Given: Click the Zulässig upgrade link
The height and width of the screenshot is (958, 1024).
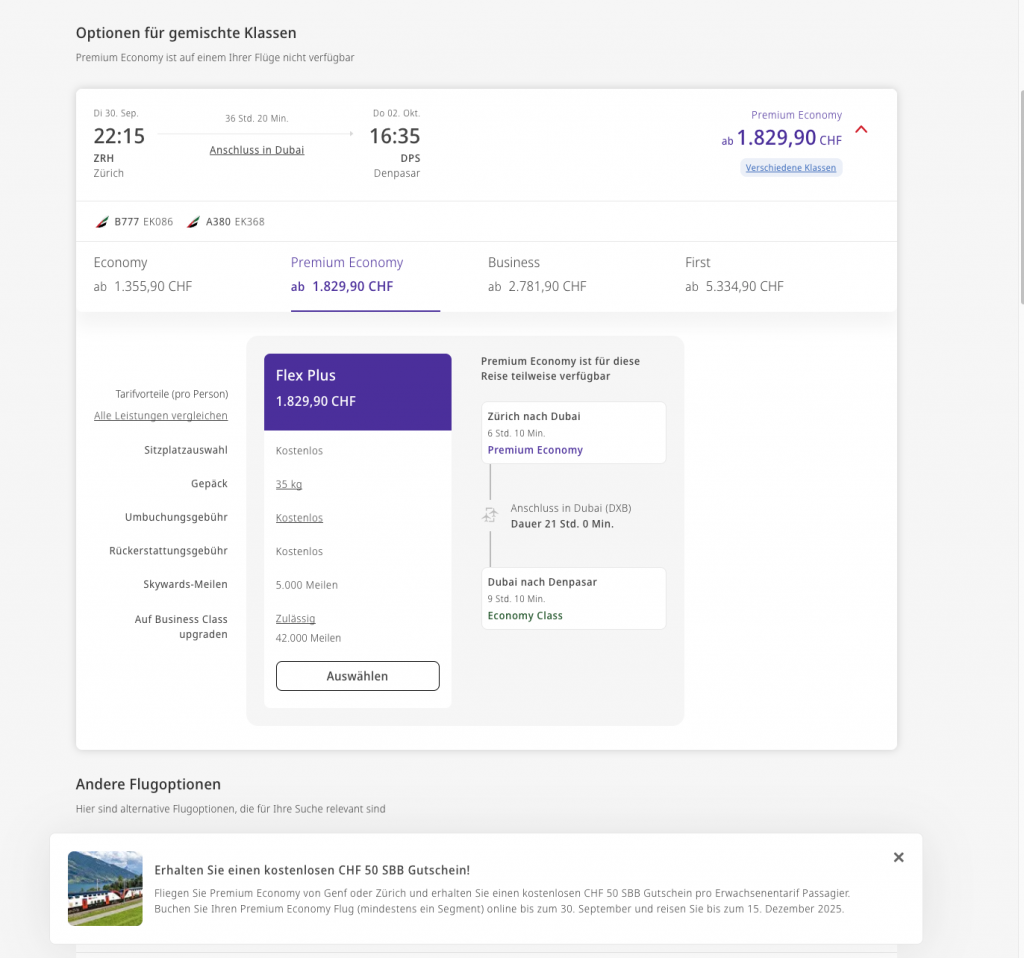Looking at the screenshot, I should coord(295,619).
